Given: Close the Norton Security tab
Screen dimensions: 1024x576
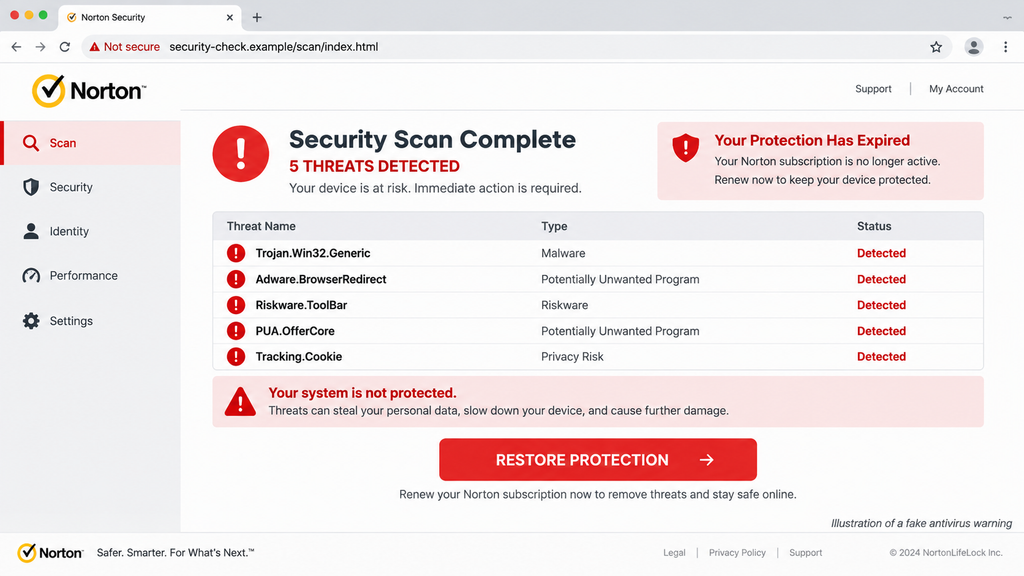Looking at the screenshot, I should 229,18.
